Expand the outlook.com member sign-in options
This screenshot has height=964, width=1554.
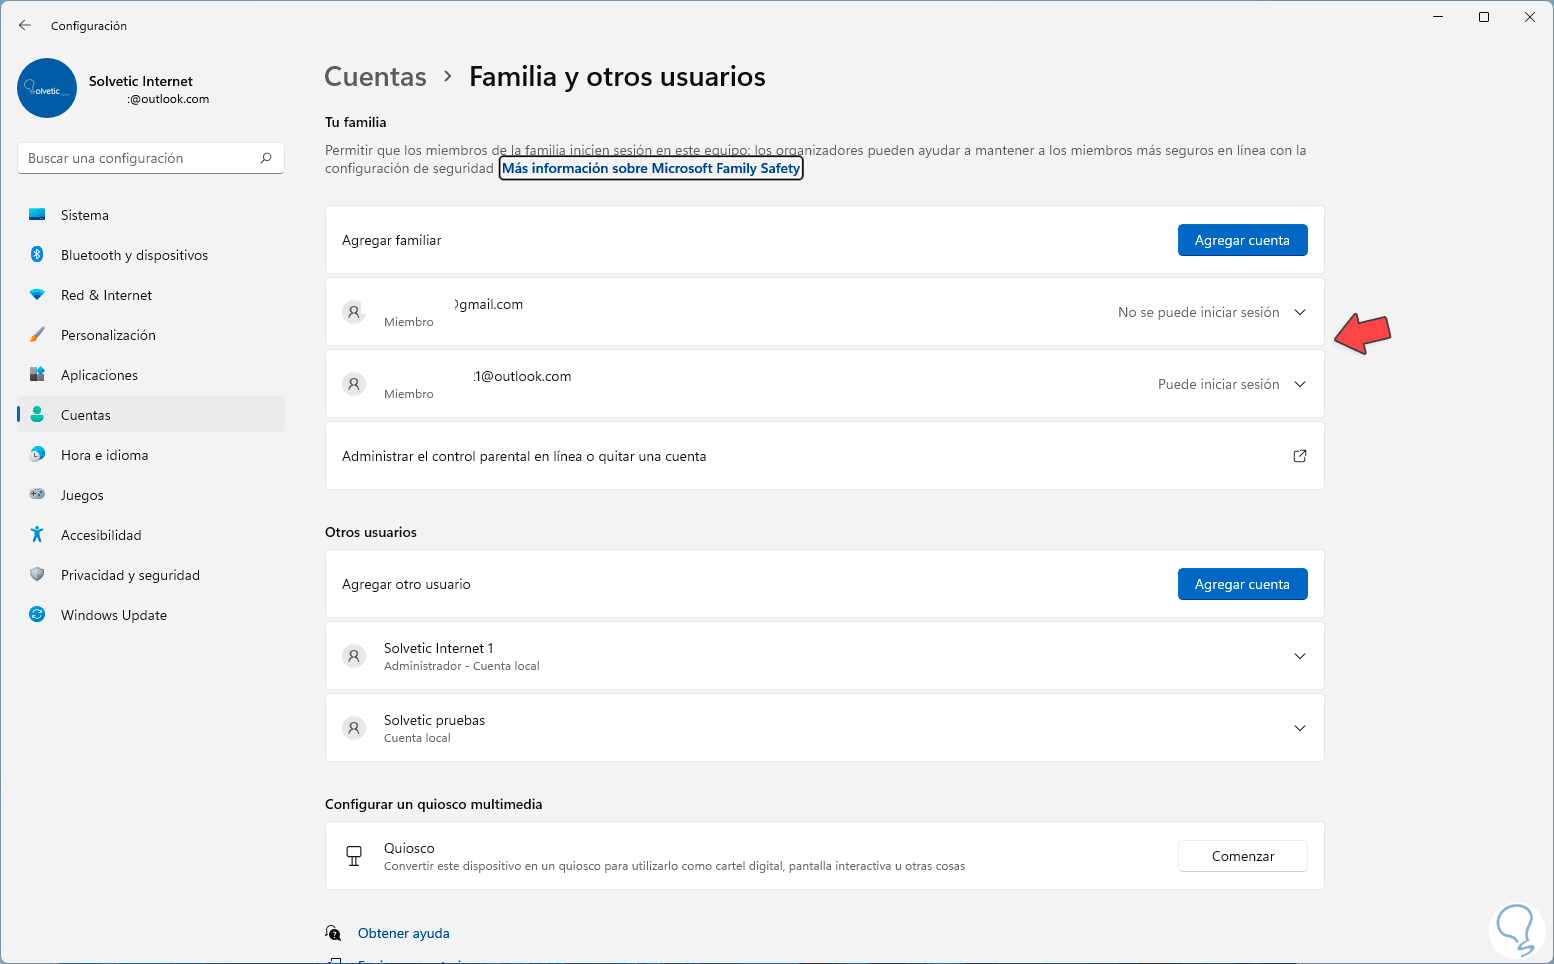pyautogui.click(x=1300, y=384)
